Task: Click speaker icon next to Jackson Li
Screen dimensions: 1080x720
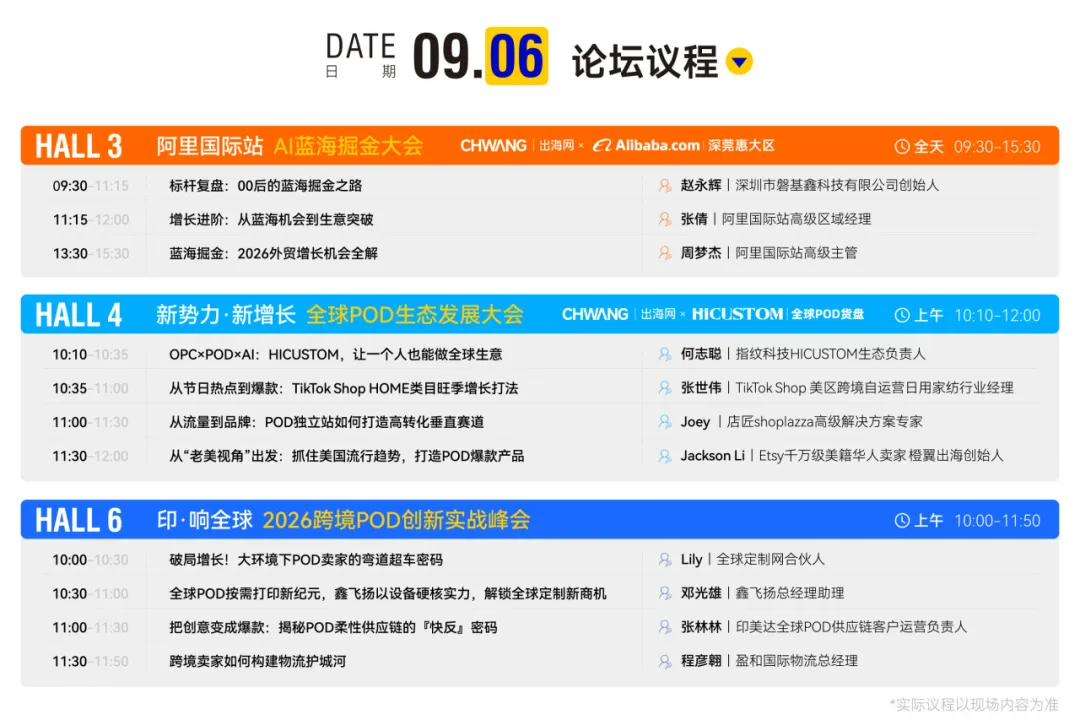Action: coord(665,455)
